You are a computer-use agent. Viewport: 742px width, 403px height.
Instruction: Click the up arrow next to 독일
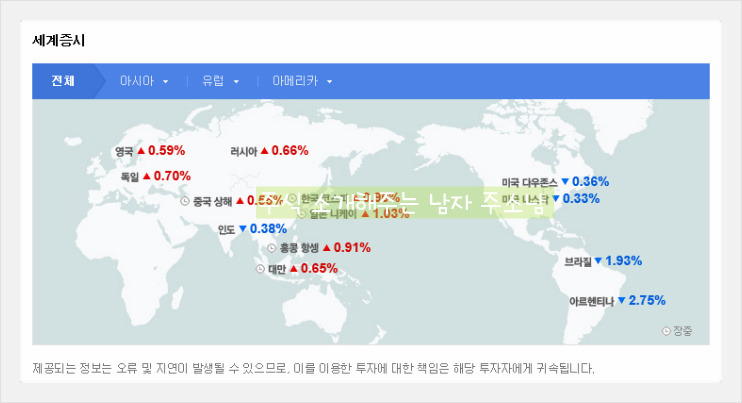147,176
